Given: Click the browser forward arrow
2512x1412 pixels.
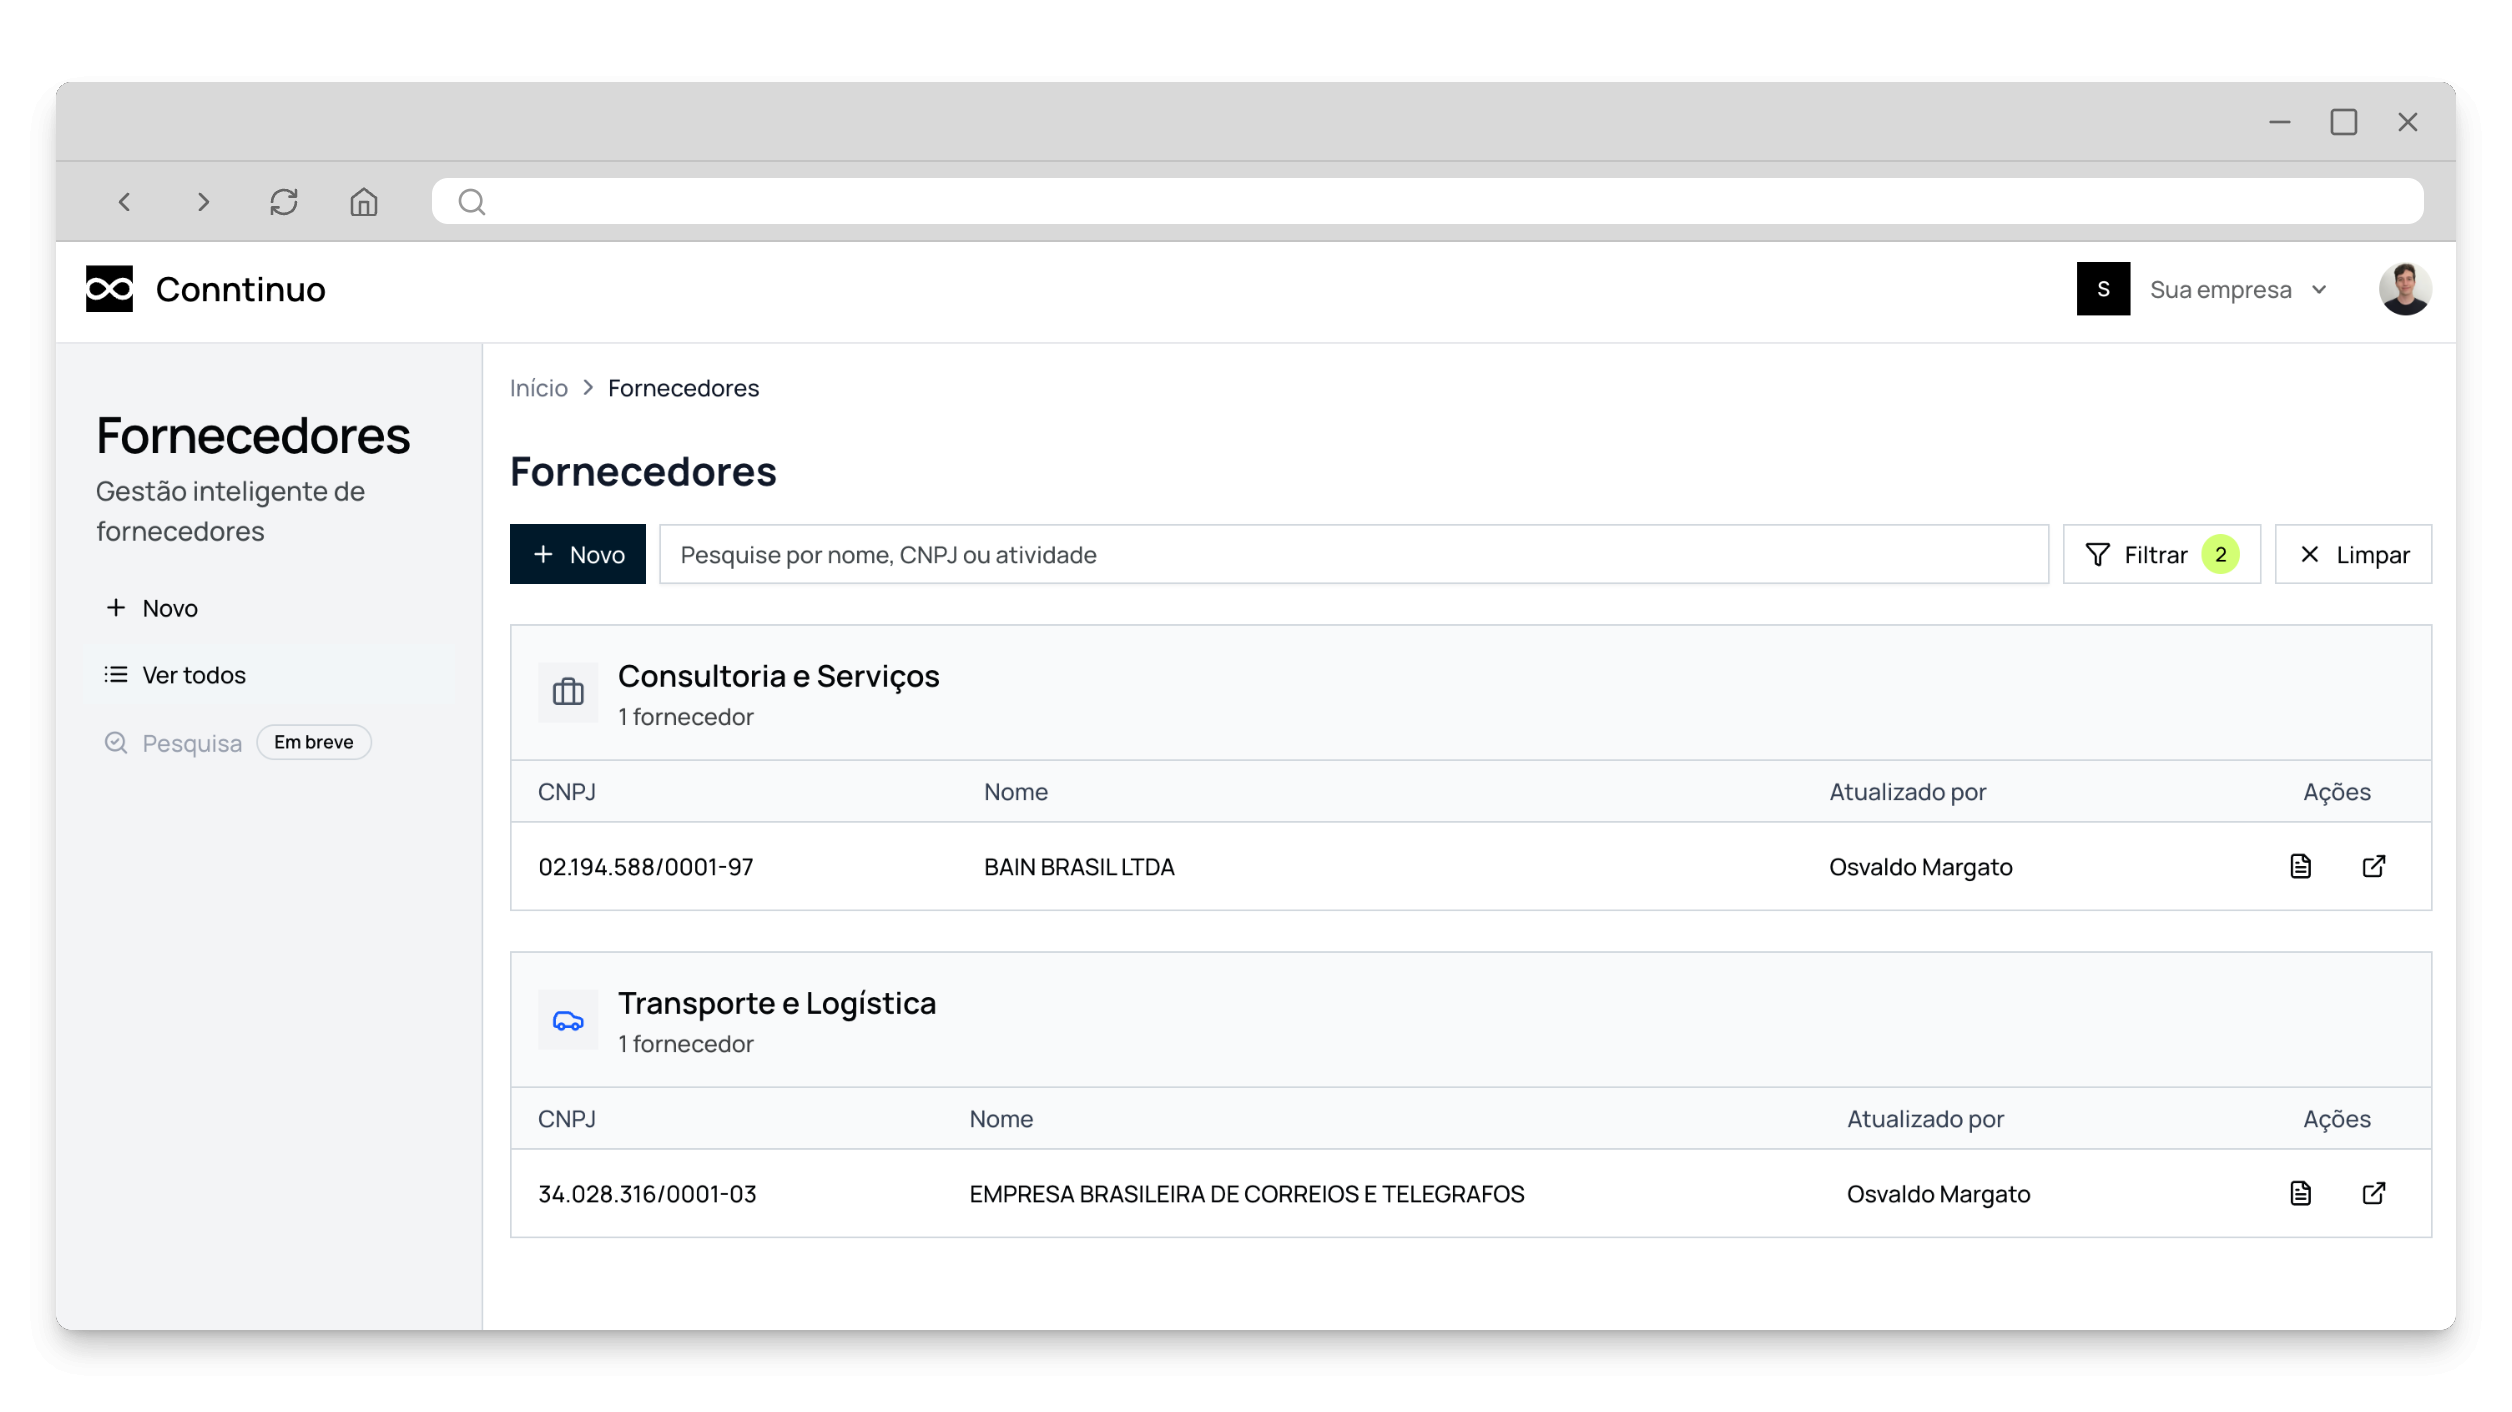Looking at the screenshot, I should (x=203, y=202).
